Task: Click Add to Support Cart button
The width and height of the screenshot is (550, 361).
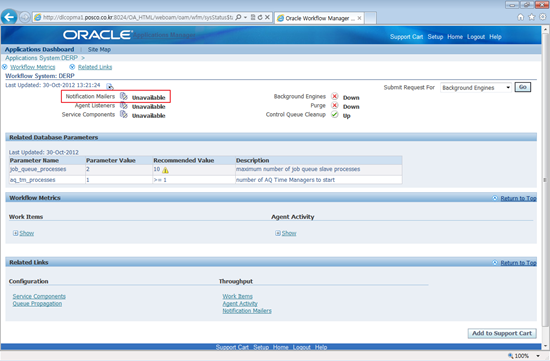Action: pyautogui.click(x=502, y=333)
